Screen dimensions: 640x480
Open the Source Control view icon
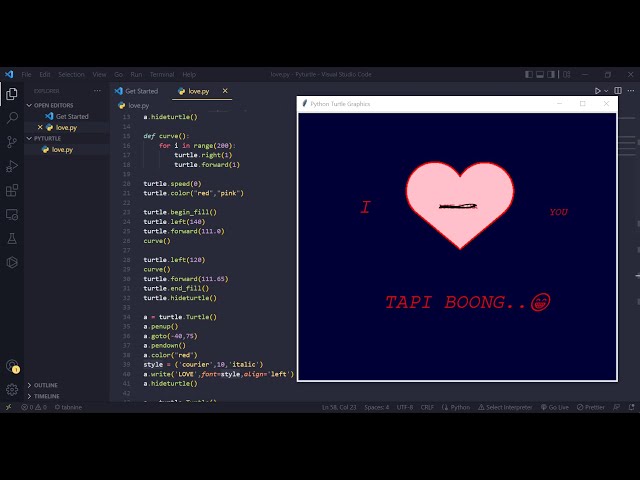pos(12,142)
